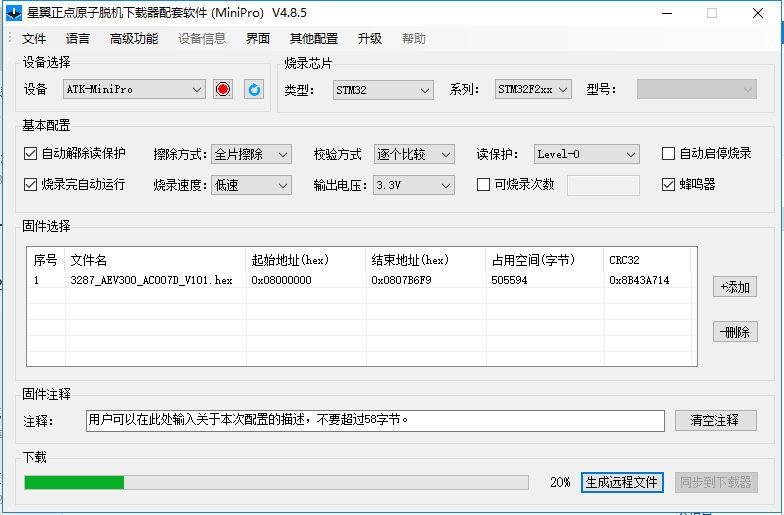This screenshot has width=784, height=515.
Task: Enable 自动启停烧录 checkbox
Action: (x=669, y=154)
